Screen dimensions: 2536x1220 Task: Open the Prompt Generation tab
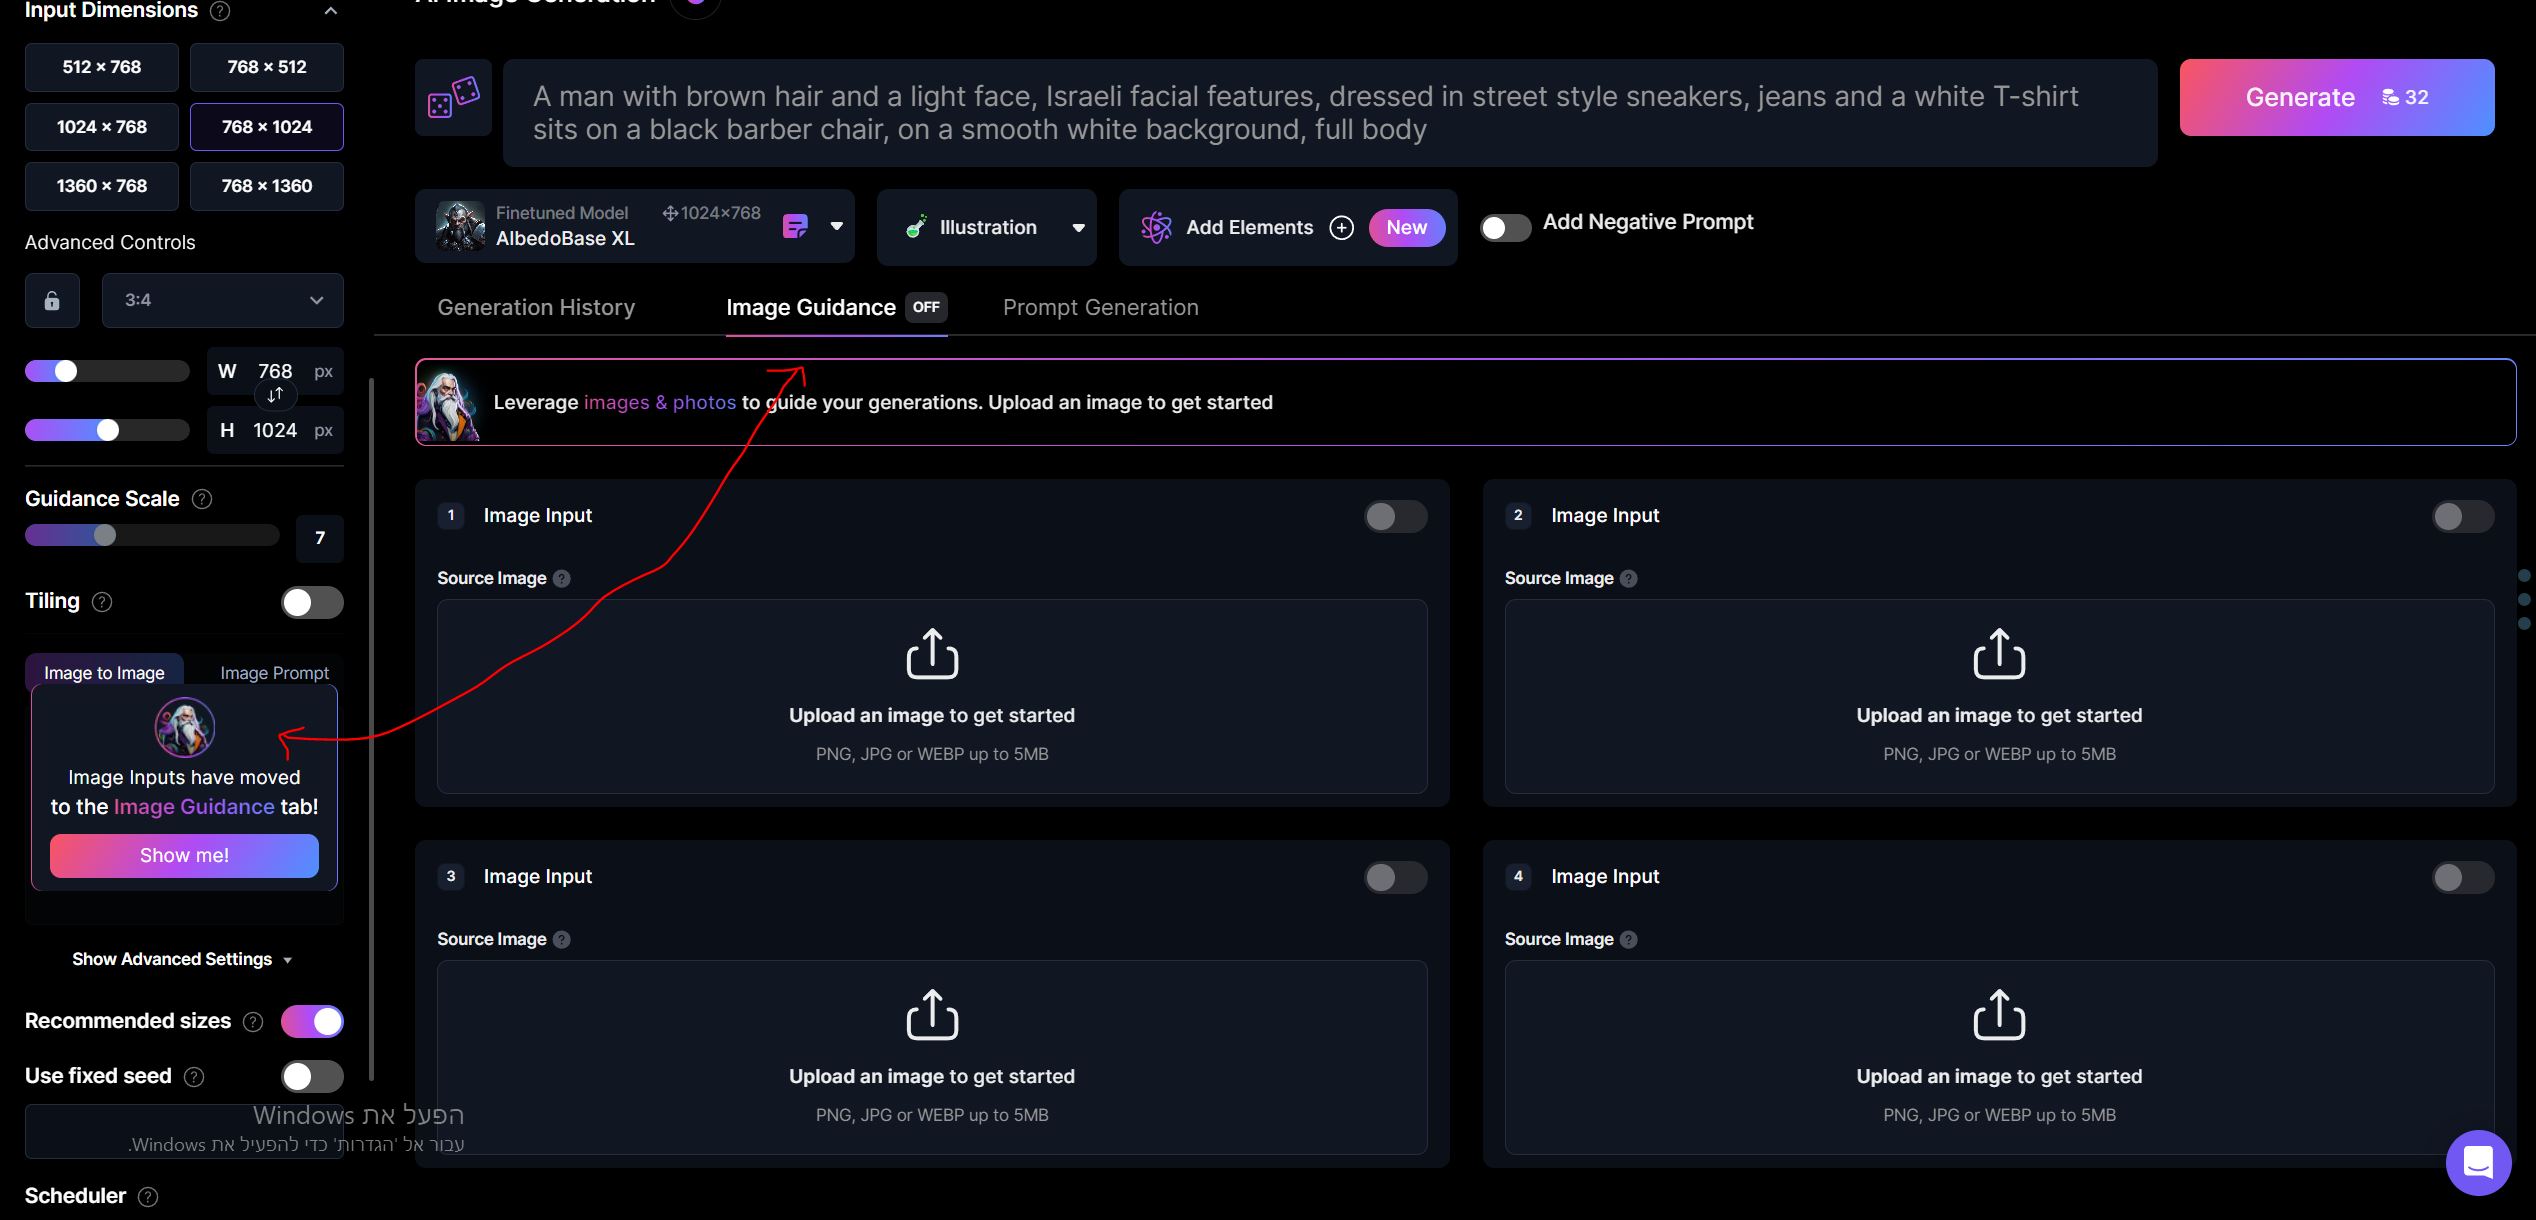(x=1100, y=308)
